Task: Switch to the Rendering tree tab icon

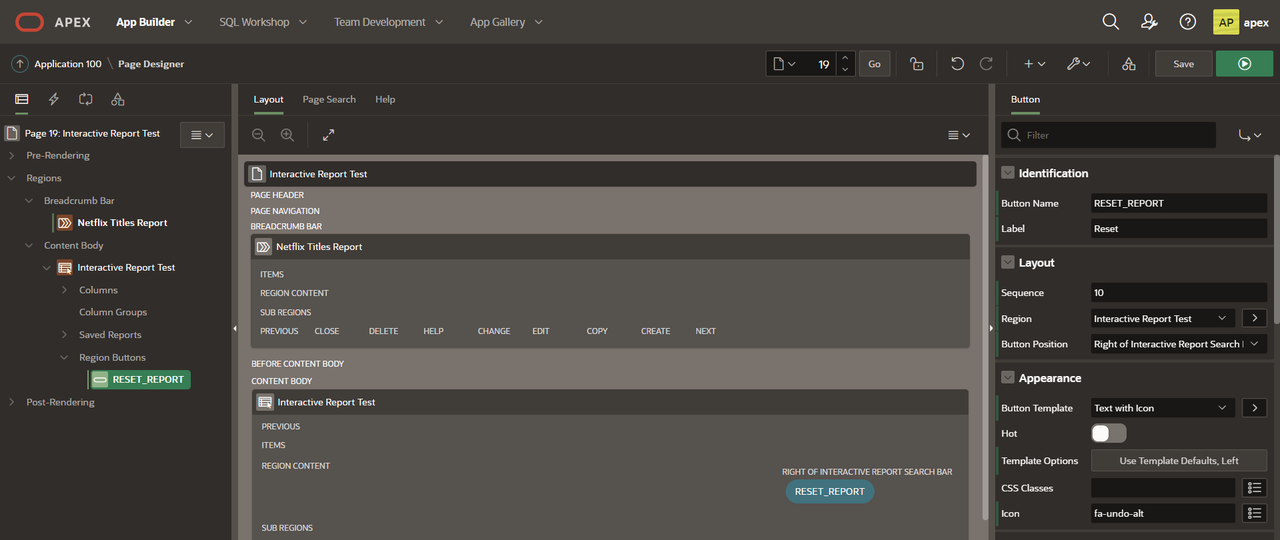Action: (22, 99)
